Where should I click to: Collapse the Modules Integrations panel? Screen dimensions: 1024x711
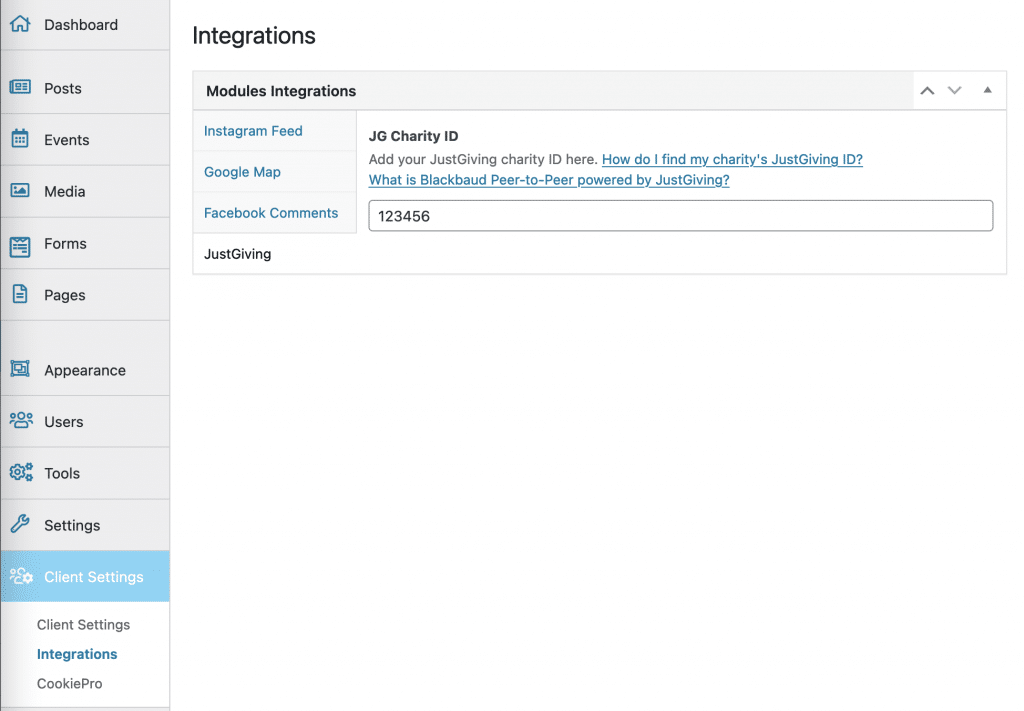[987, 91]
